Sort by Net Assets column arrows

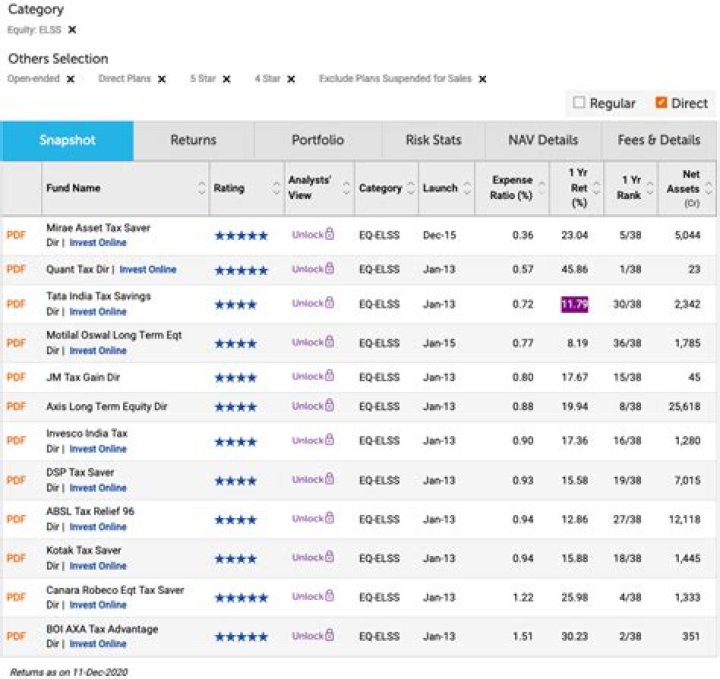click(x=709, y=188)
